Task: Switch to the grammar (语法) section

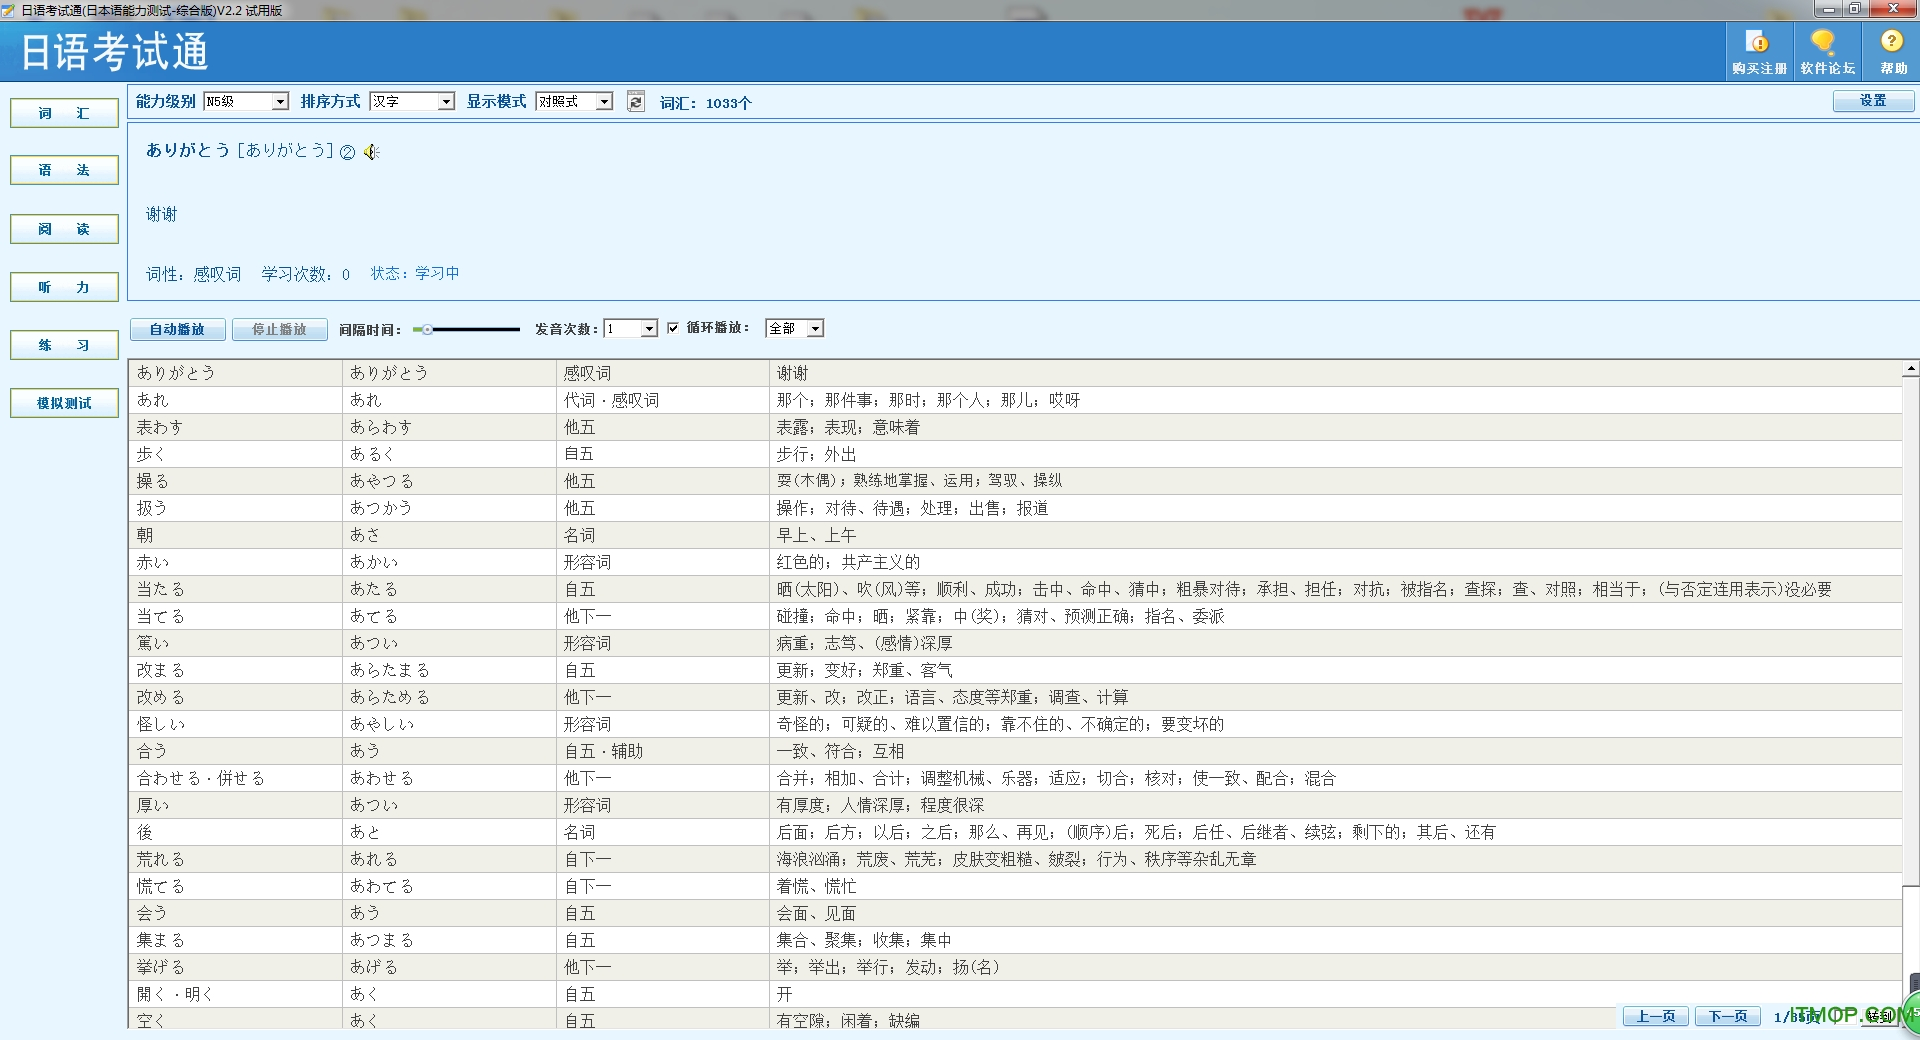Action: tap(64, 170)
